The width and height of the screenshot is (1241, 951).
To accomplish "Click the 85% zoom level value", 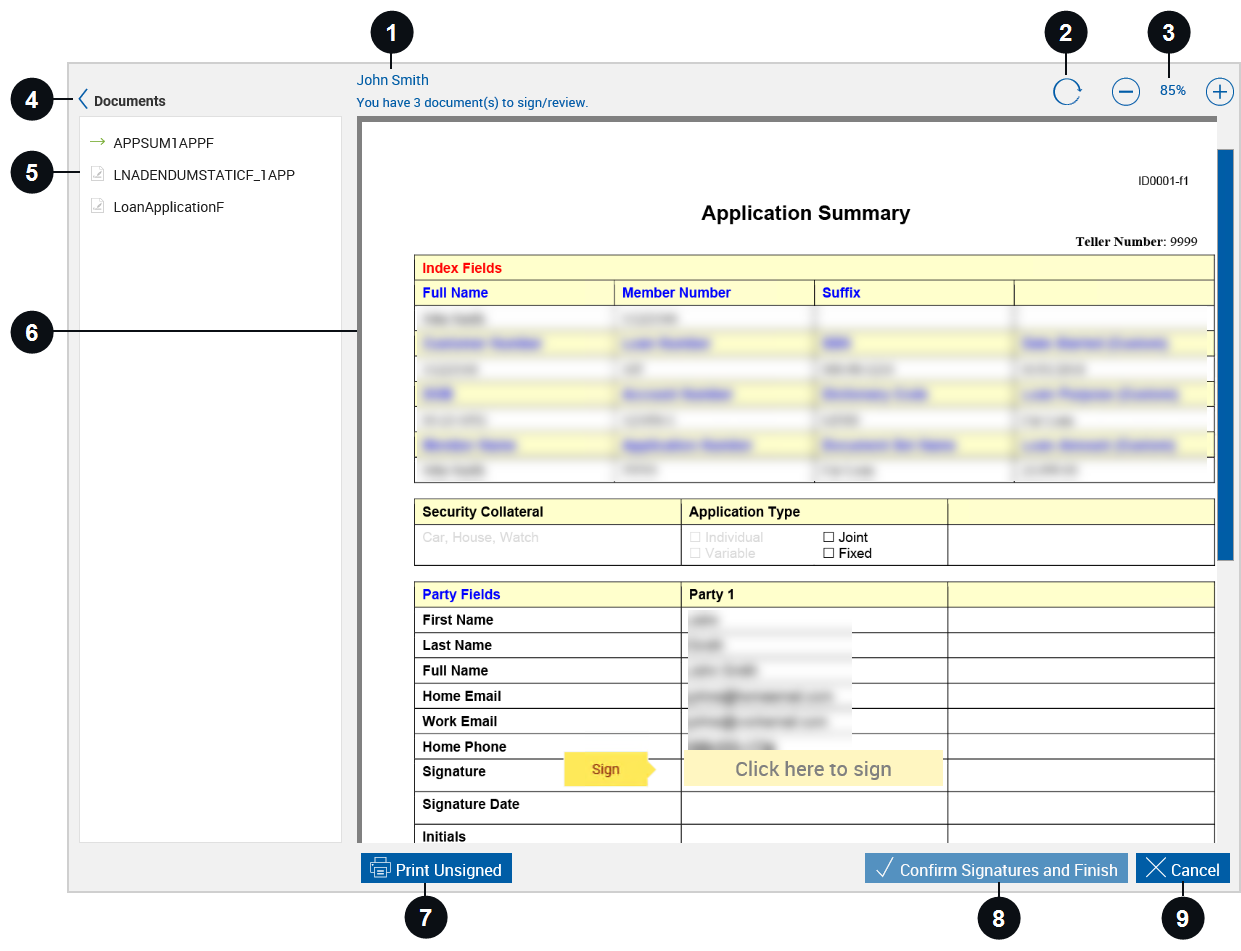I will pyautogui.click(x=1173, y=90).
